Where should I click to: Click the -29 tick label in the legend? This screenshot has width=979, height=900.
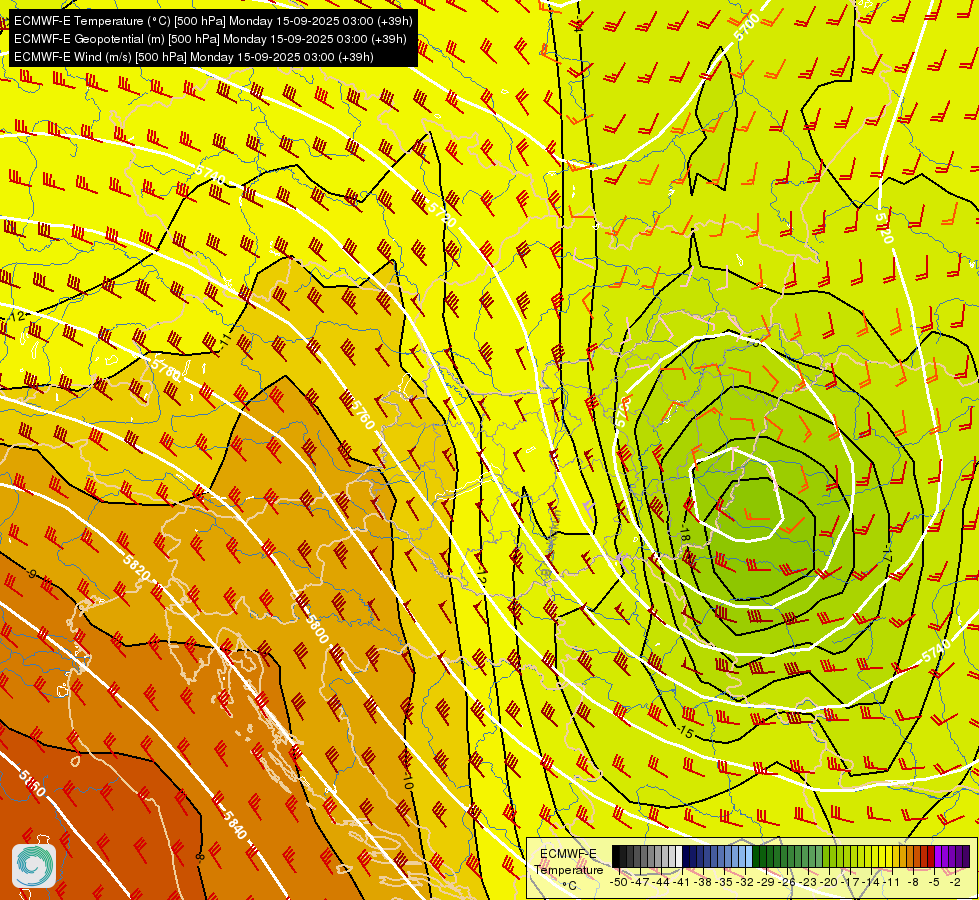pos(765,883)
